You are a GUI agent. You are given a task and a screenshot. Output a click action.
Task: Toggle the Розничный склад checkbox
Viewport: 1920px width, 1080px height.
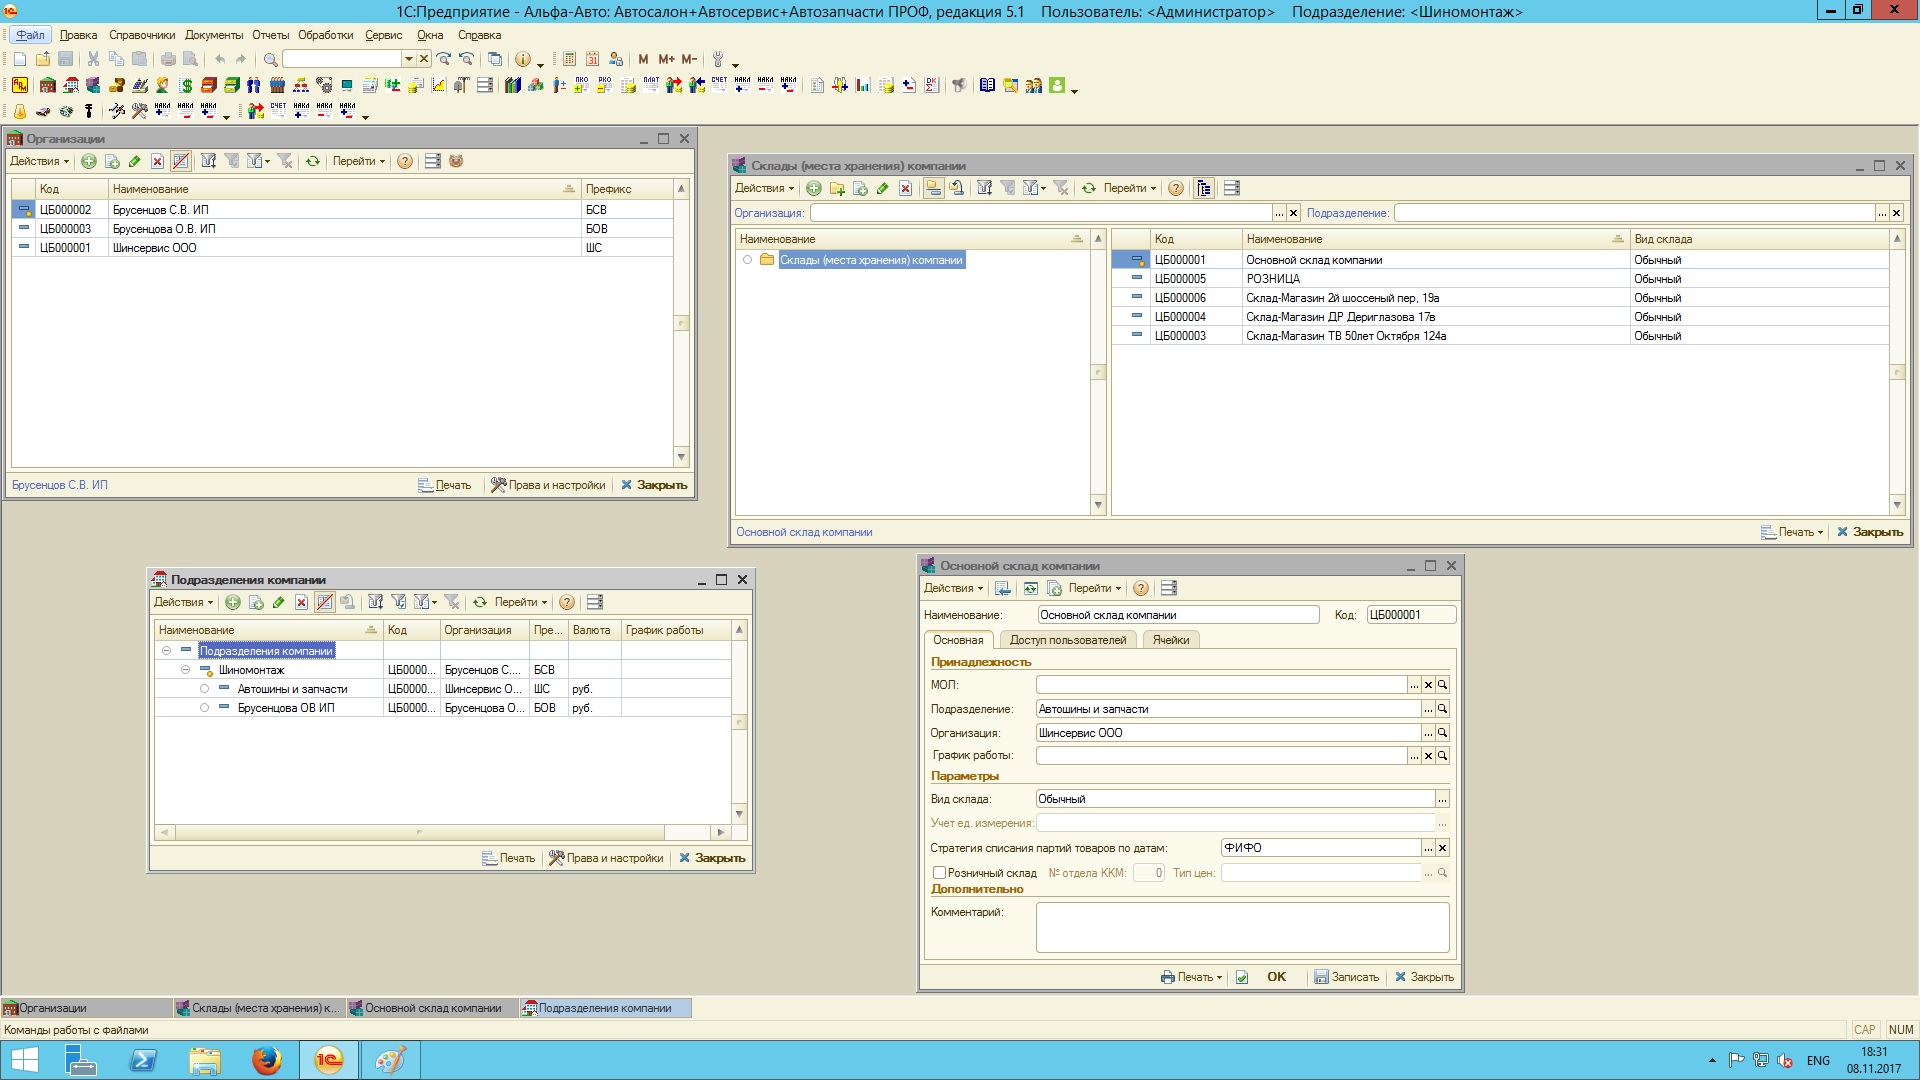(939, 873)
